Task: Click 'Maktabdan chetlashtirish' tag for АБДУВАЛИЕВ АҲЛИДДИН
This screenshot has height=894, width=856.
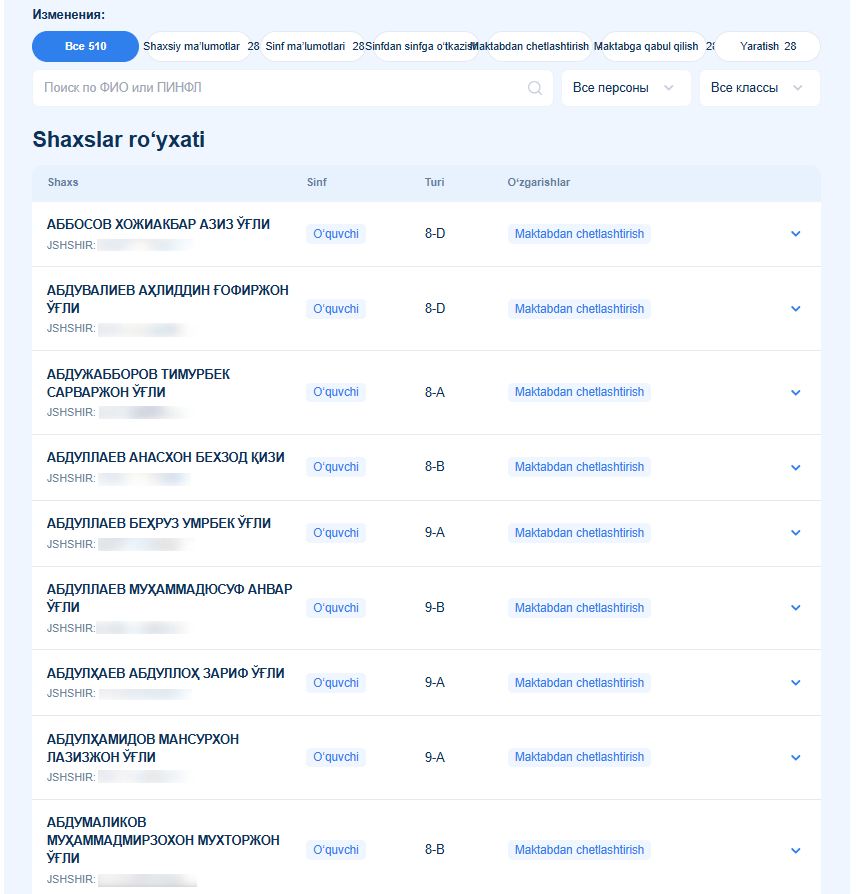Action: (579, 308)
